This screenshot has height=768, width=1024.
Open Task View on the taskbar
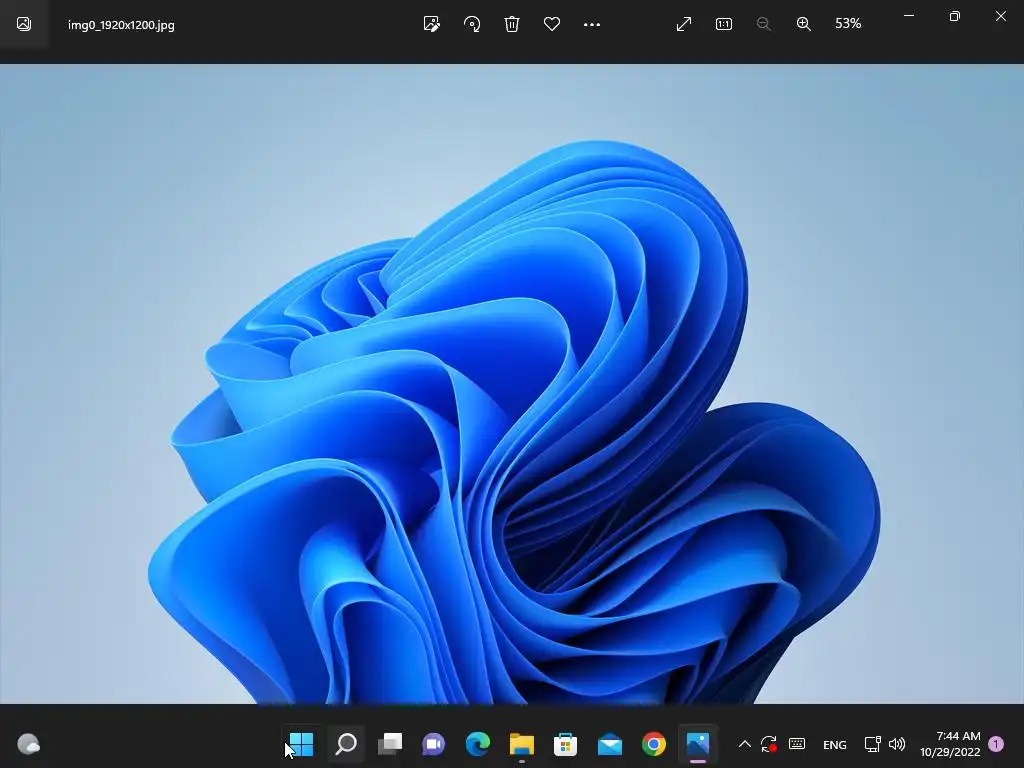tap(390, 744)
